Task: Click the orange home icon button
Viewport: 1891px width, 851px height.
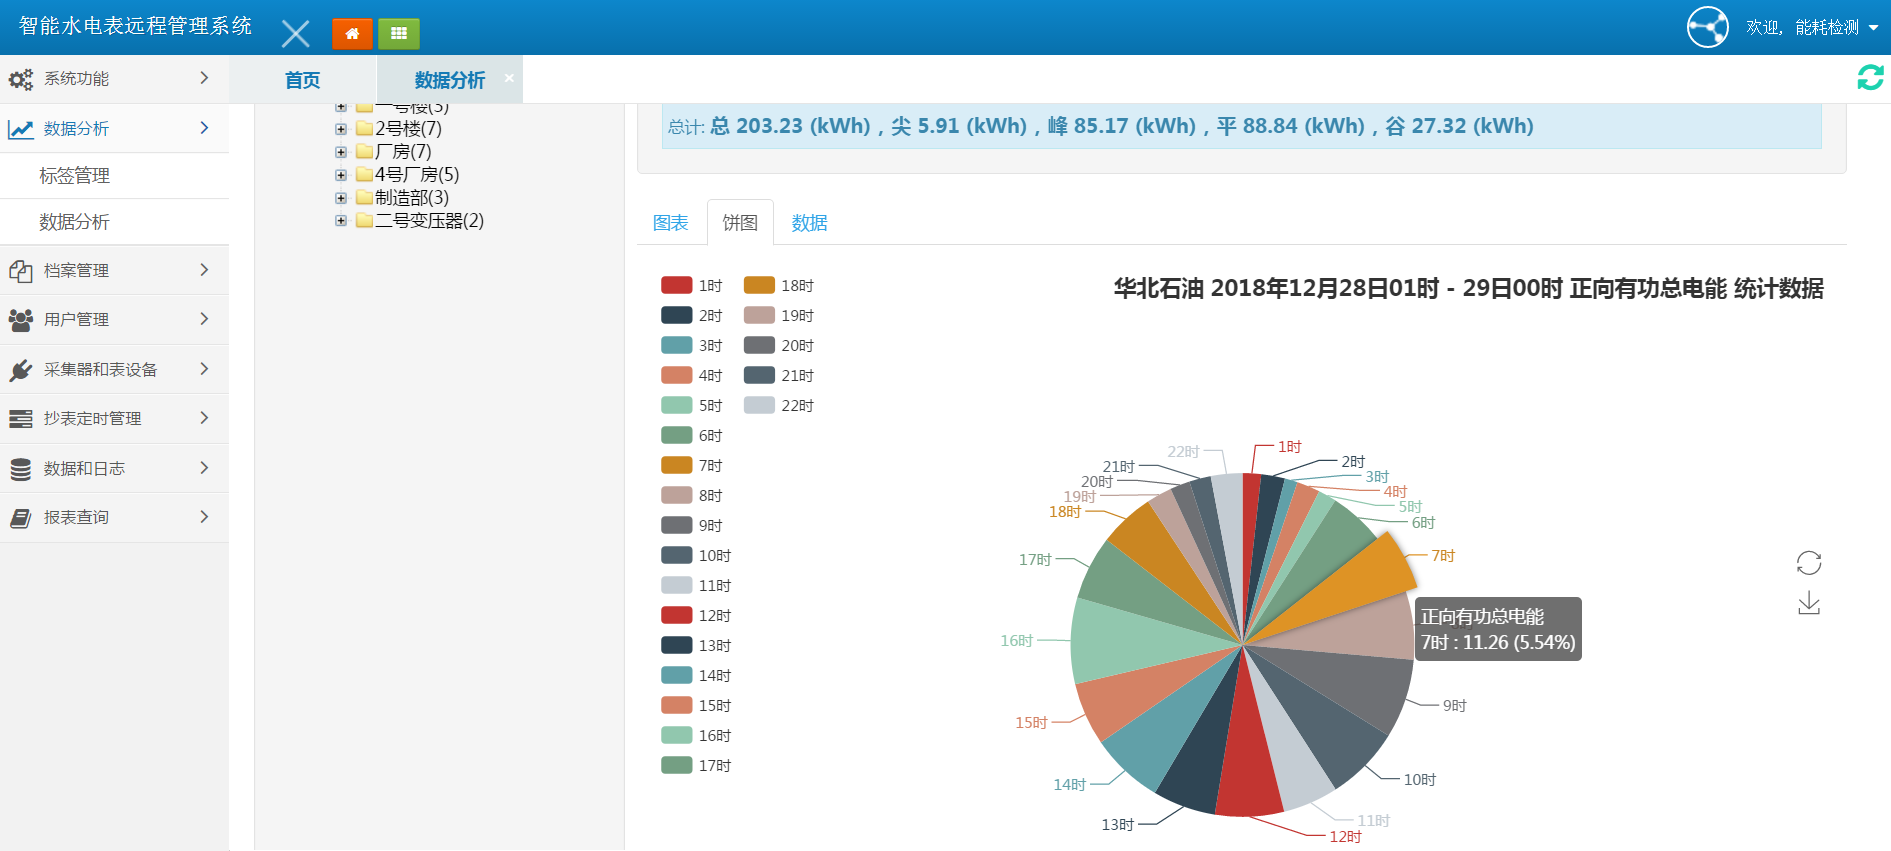Action: tap(352, 33)
